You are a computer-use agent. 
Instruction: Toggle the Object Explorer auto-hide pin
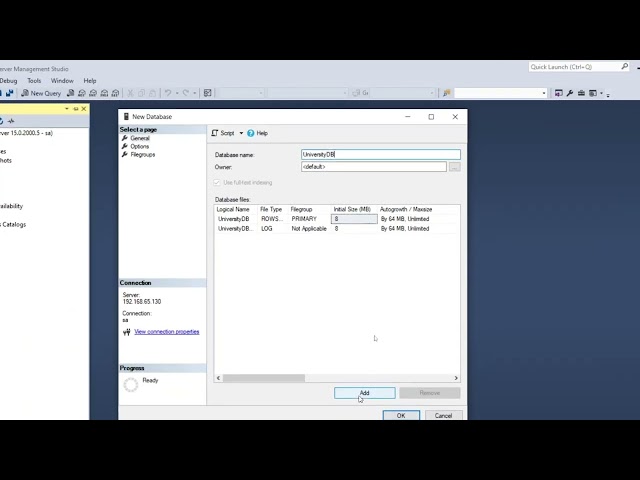76,109
